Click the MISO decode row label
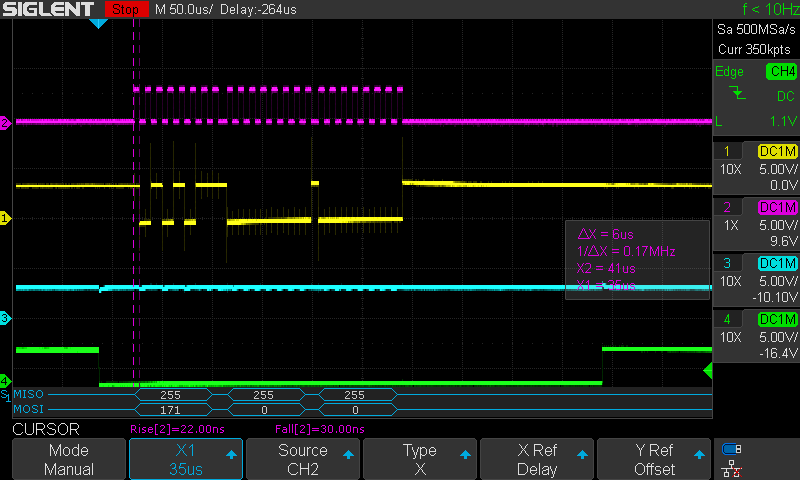Image resolution: width=800 pixels, height=480 pixels. pos(29,394)
